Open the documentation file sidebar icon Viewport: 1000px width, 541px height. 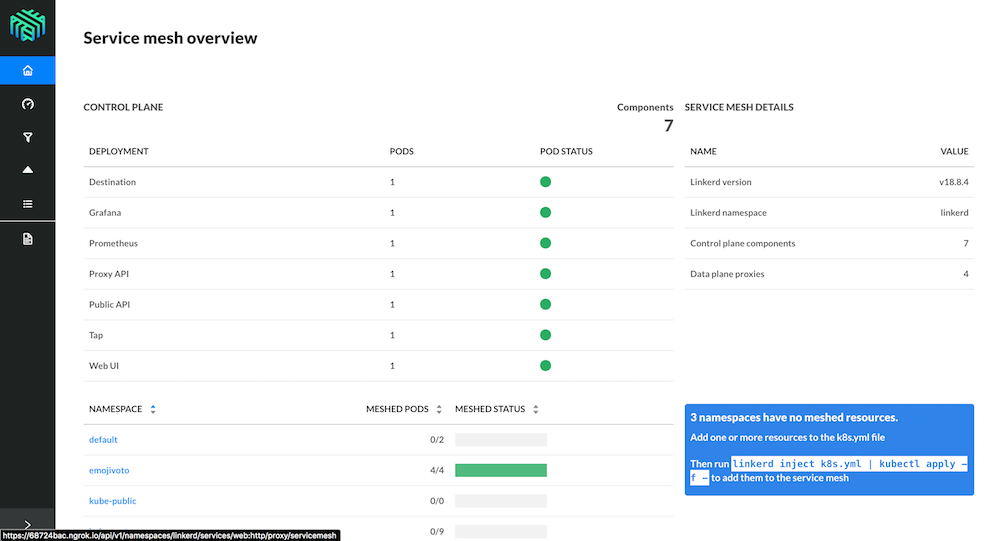27,239
